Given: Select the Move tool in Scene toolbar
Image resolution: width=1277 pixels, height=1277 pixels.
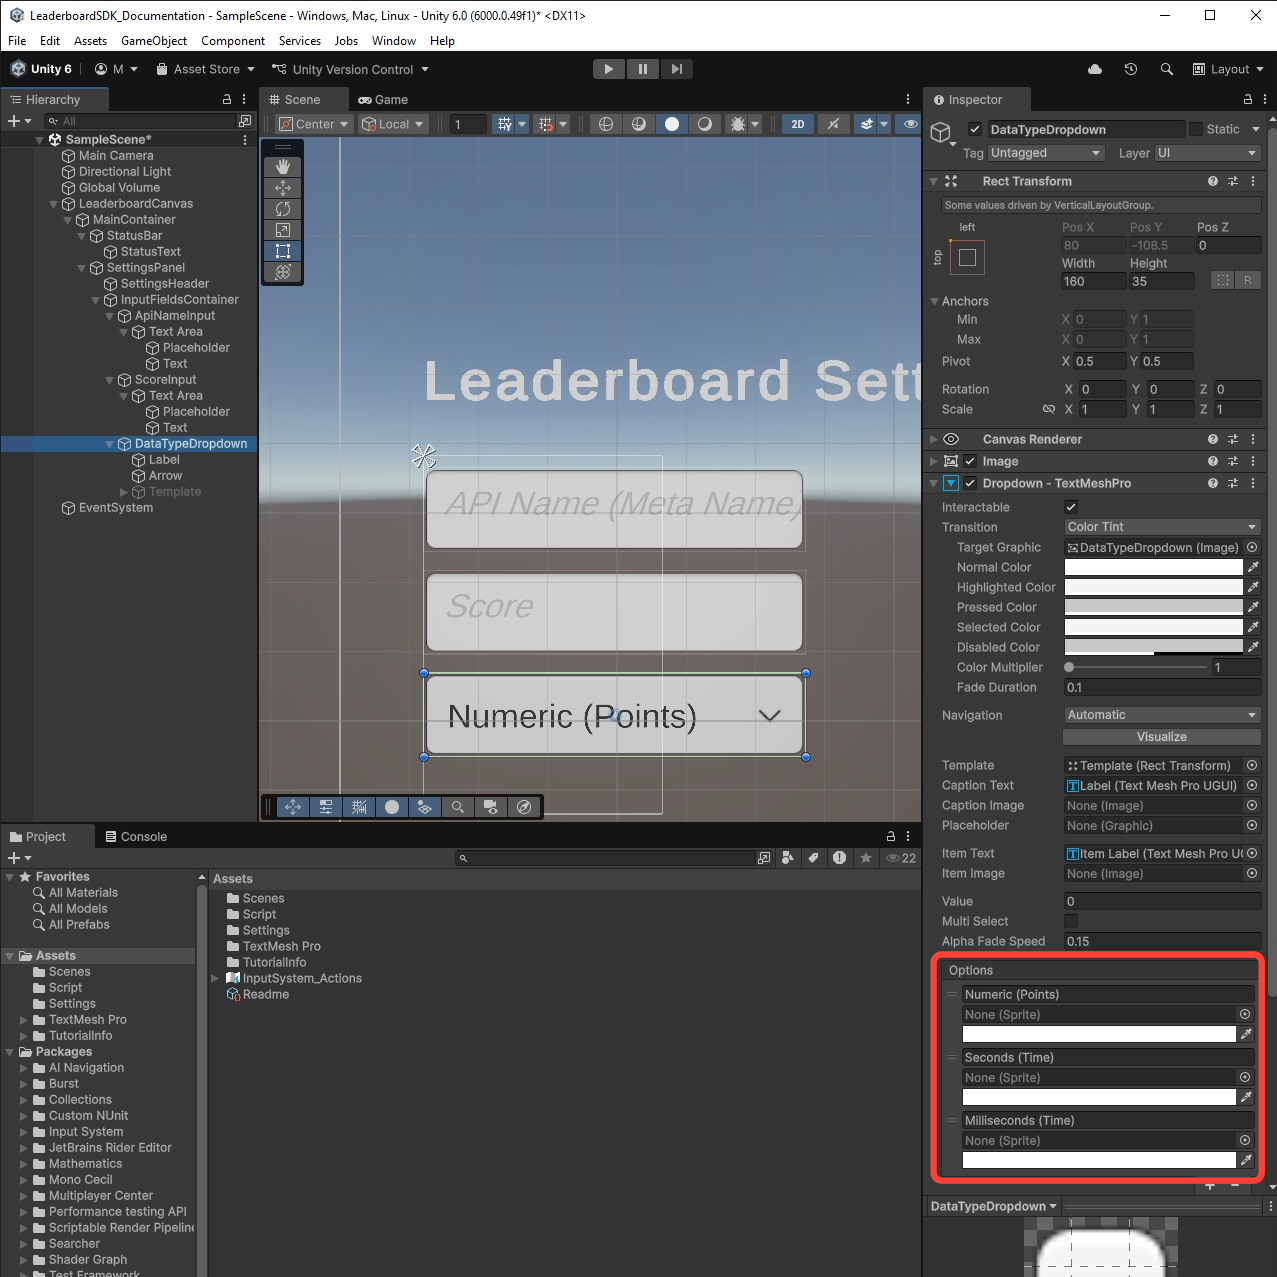Looking at the screenshot, I should (283, 188).
